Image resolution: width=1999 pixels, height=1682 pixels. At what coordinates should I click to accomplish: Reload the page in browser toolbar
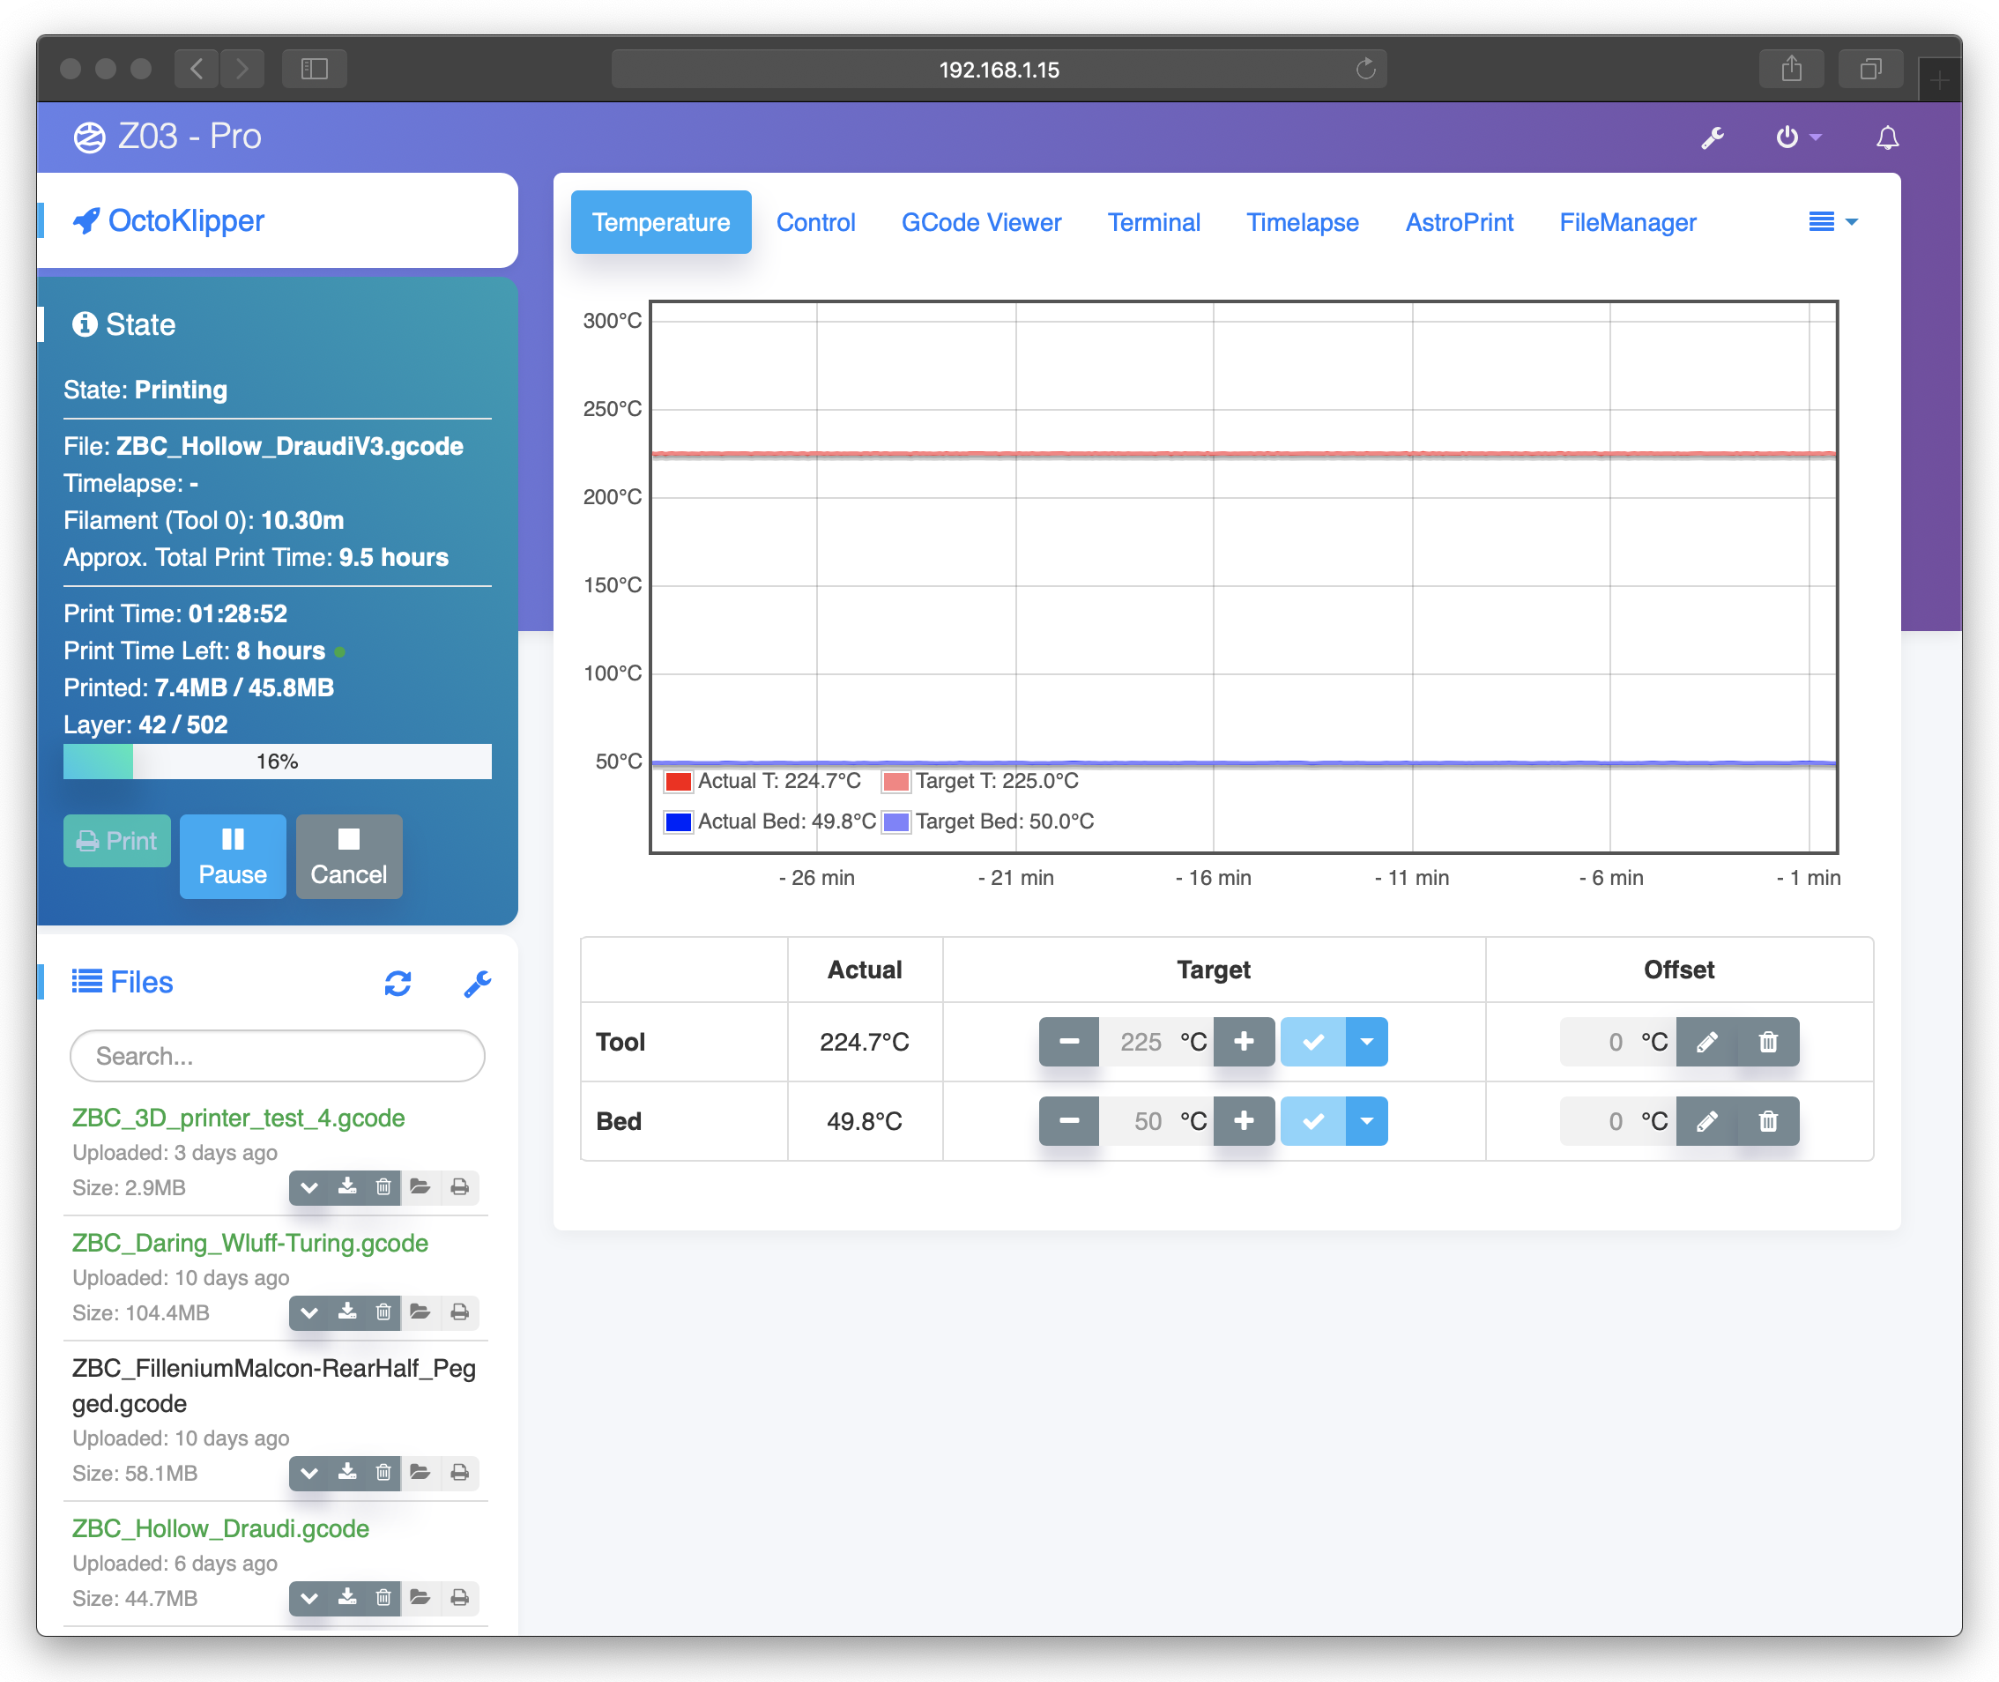[x=1365, y=69]
